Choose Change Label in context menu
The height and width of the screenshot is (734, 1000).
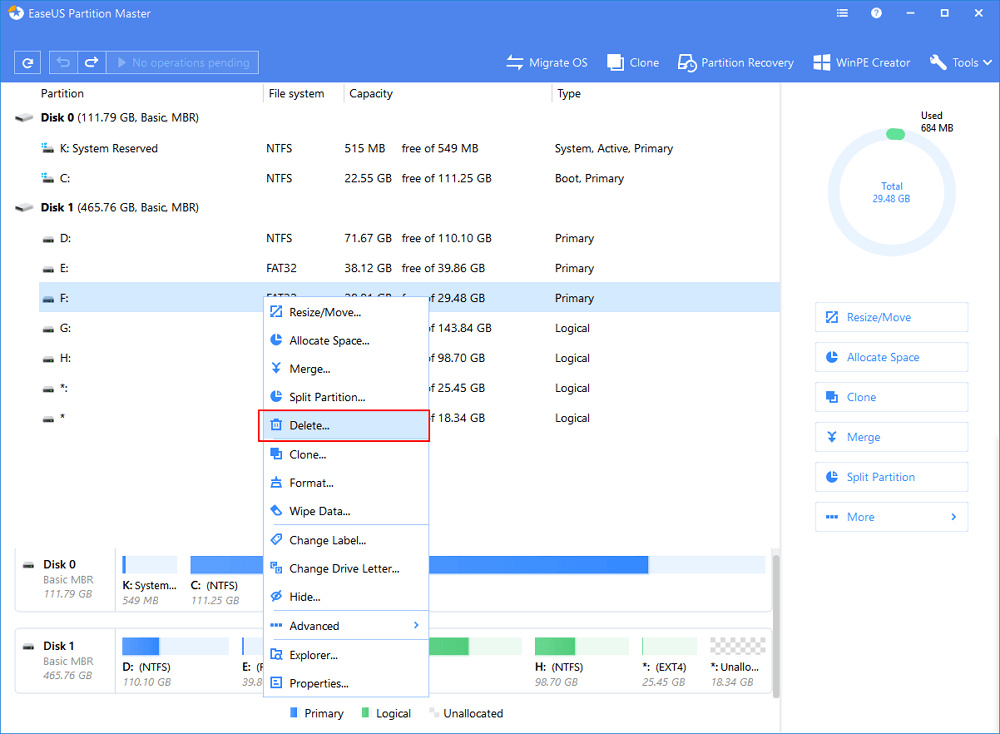[x=346, y=540]
